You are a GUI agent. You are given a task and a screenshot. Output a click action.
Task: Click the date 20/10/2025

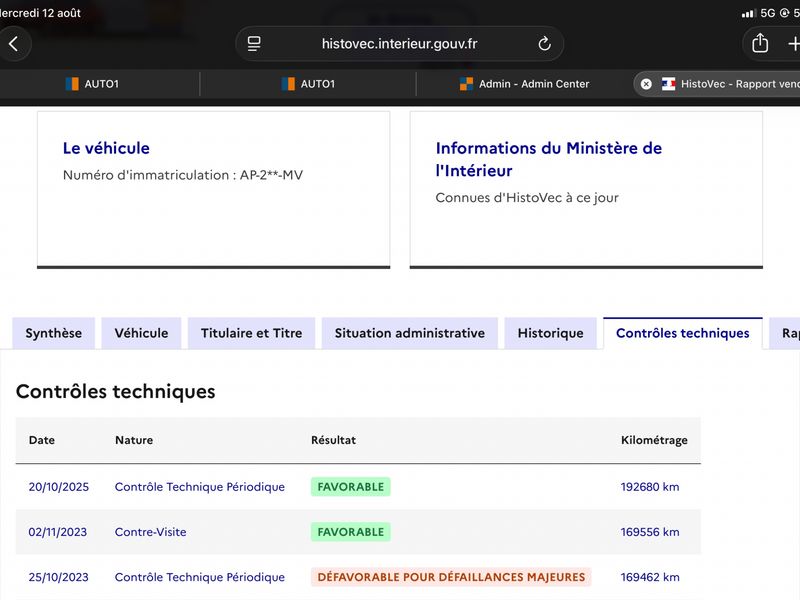tap(59, 487)
